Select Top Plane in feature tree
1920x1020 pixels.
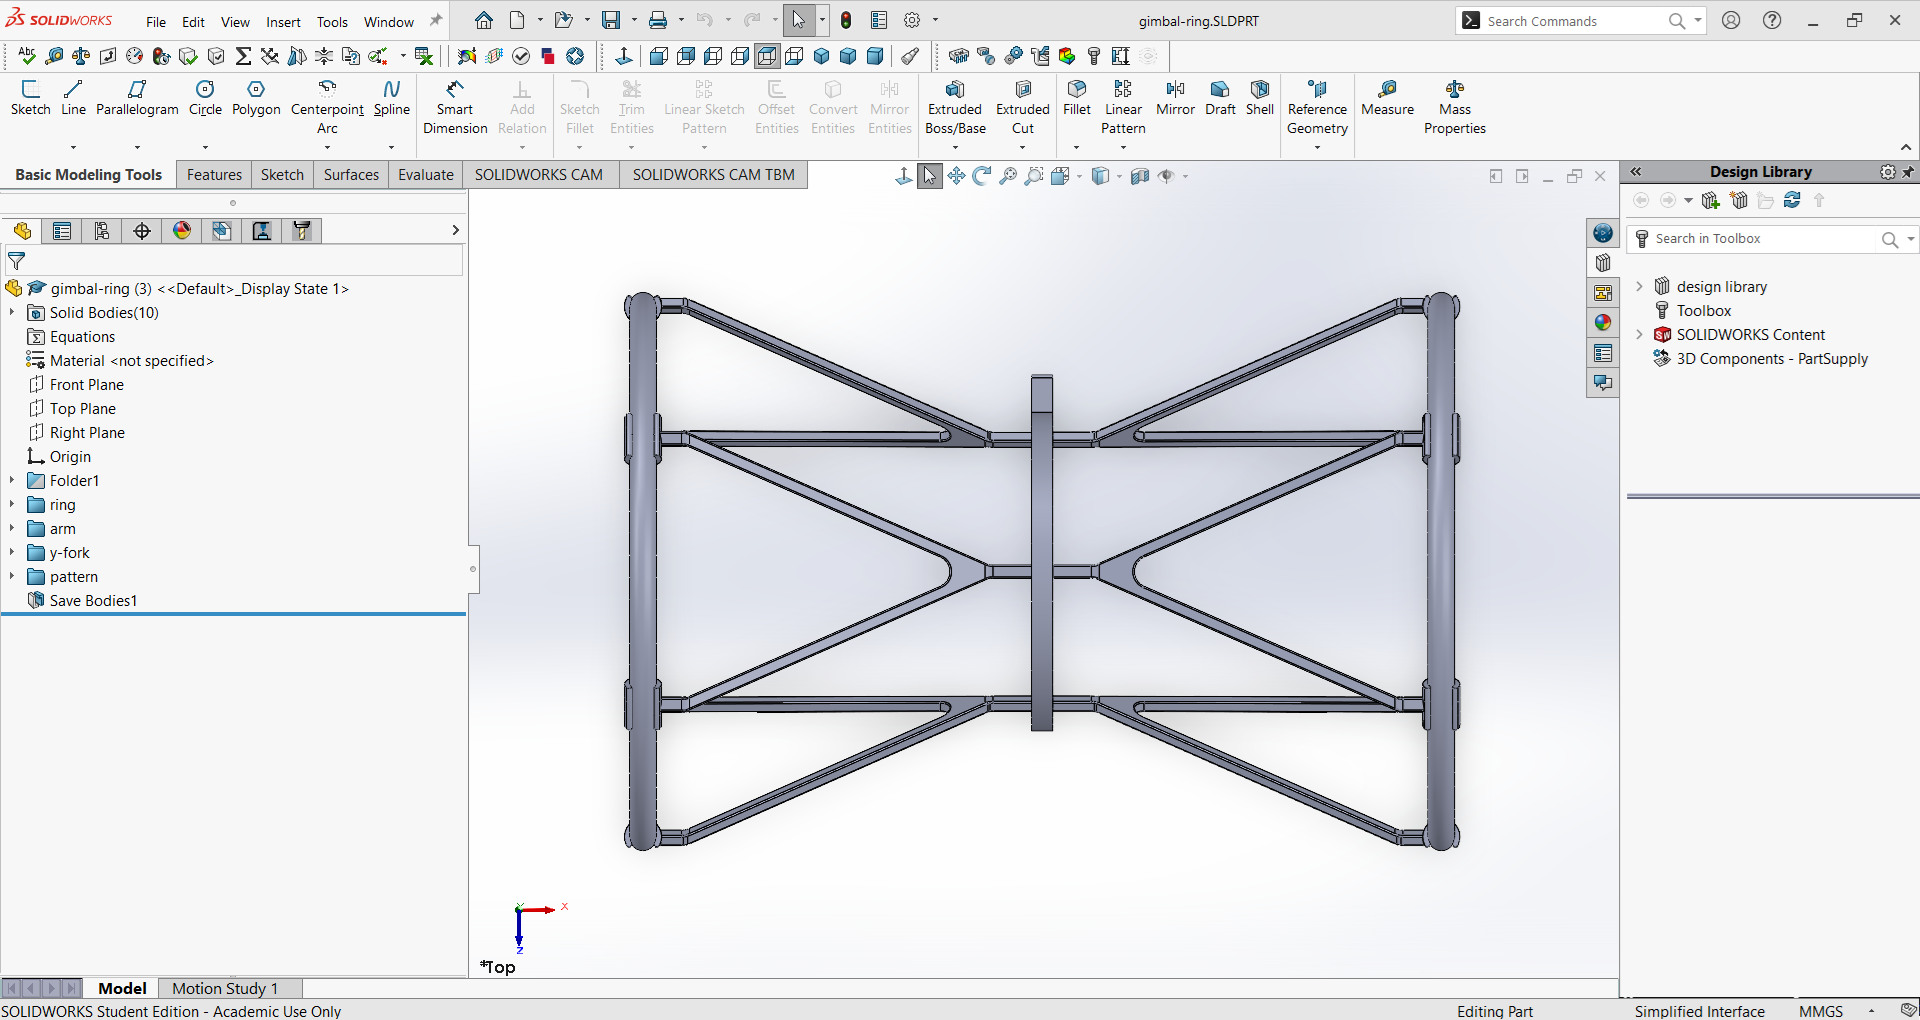pyautogui.click(x=82, y=409)
